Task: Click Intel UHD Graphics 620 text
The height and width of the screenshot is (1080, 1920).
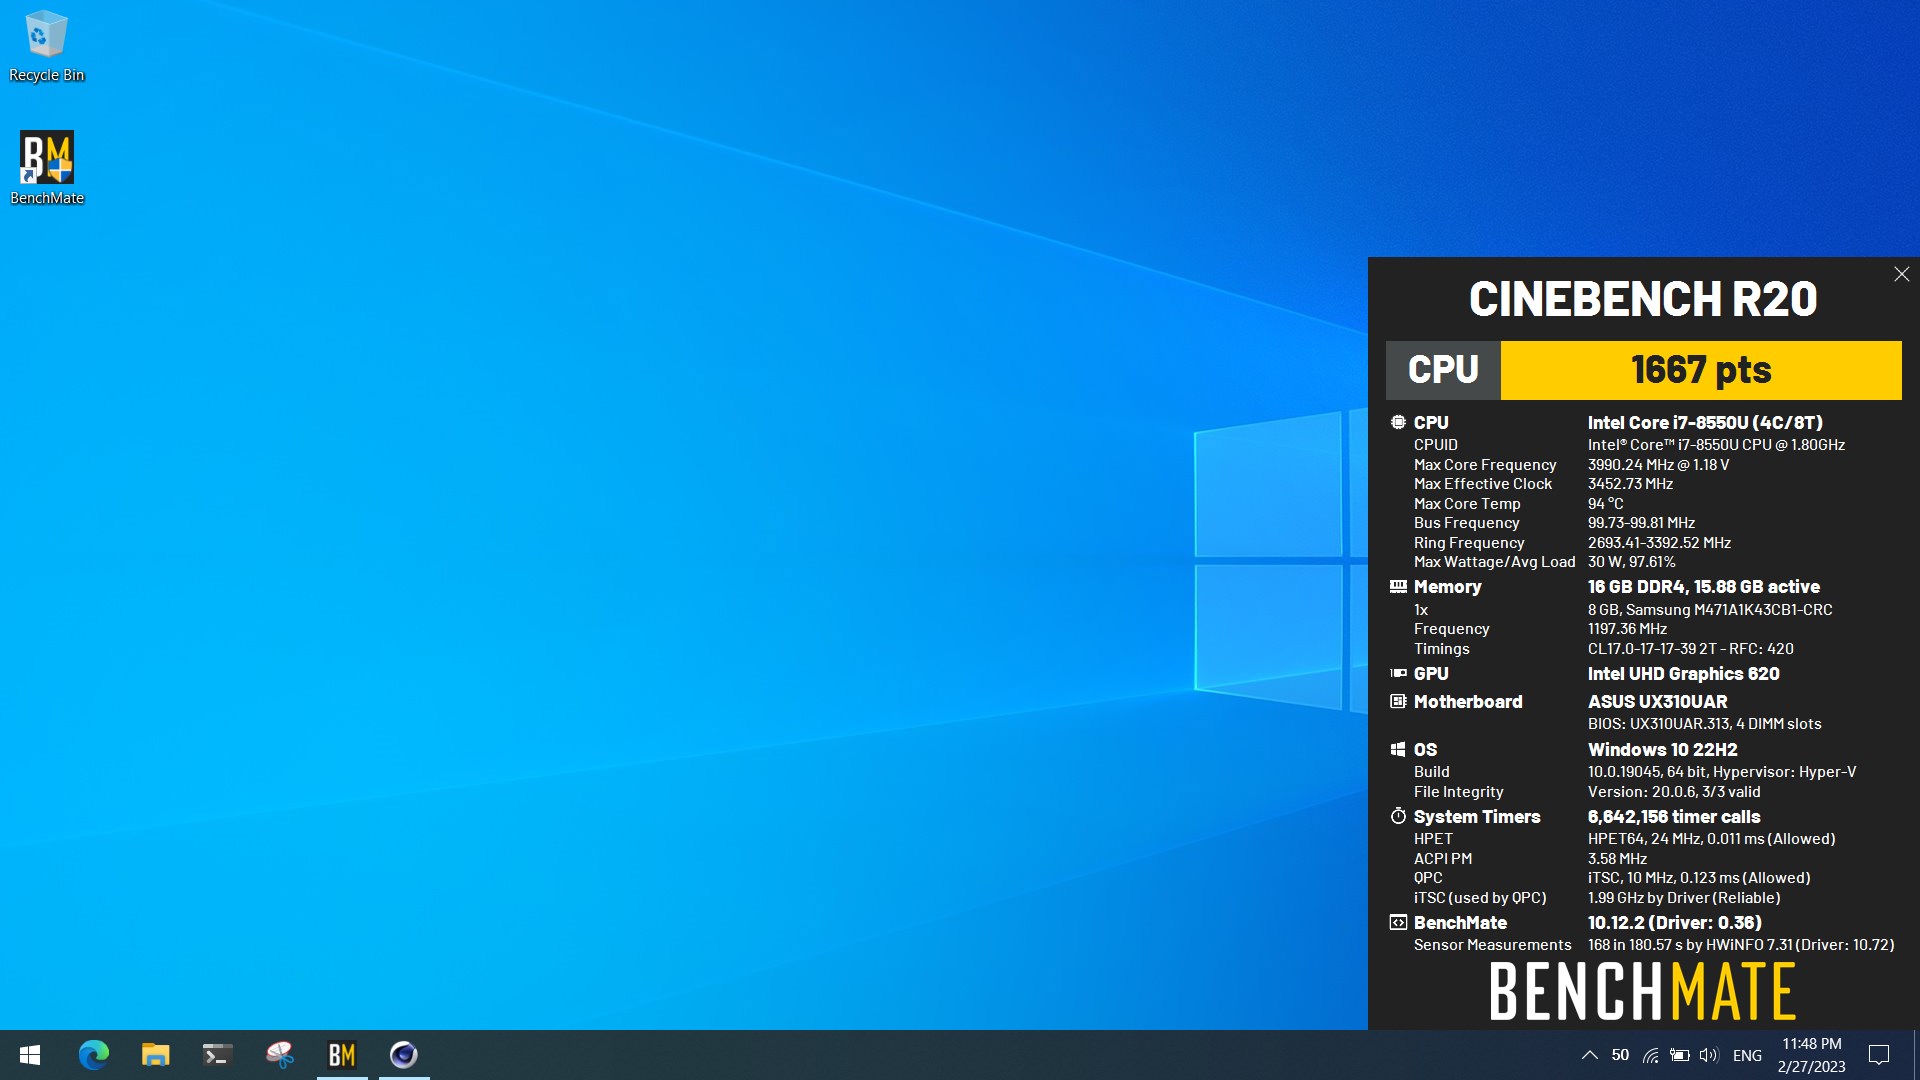Action: [x=1683, y=674]
